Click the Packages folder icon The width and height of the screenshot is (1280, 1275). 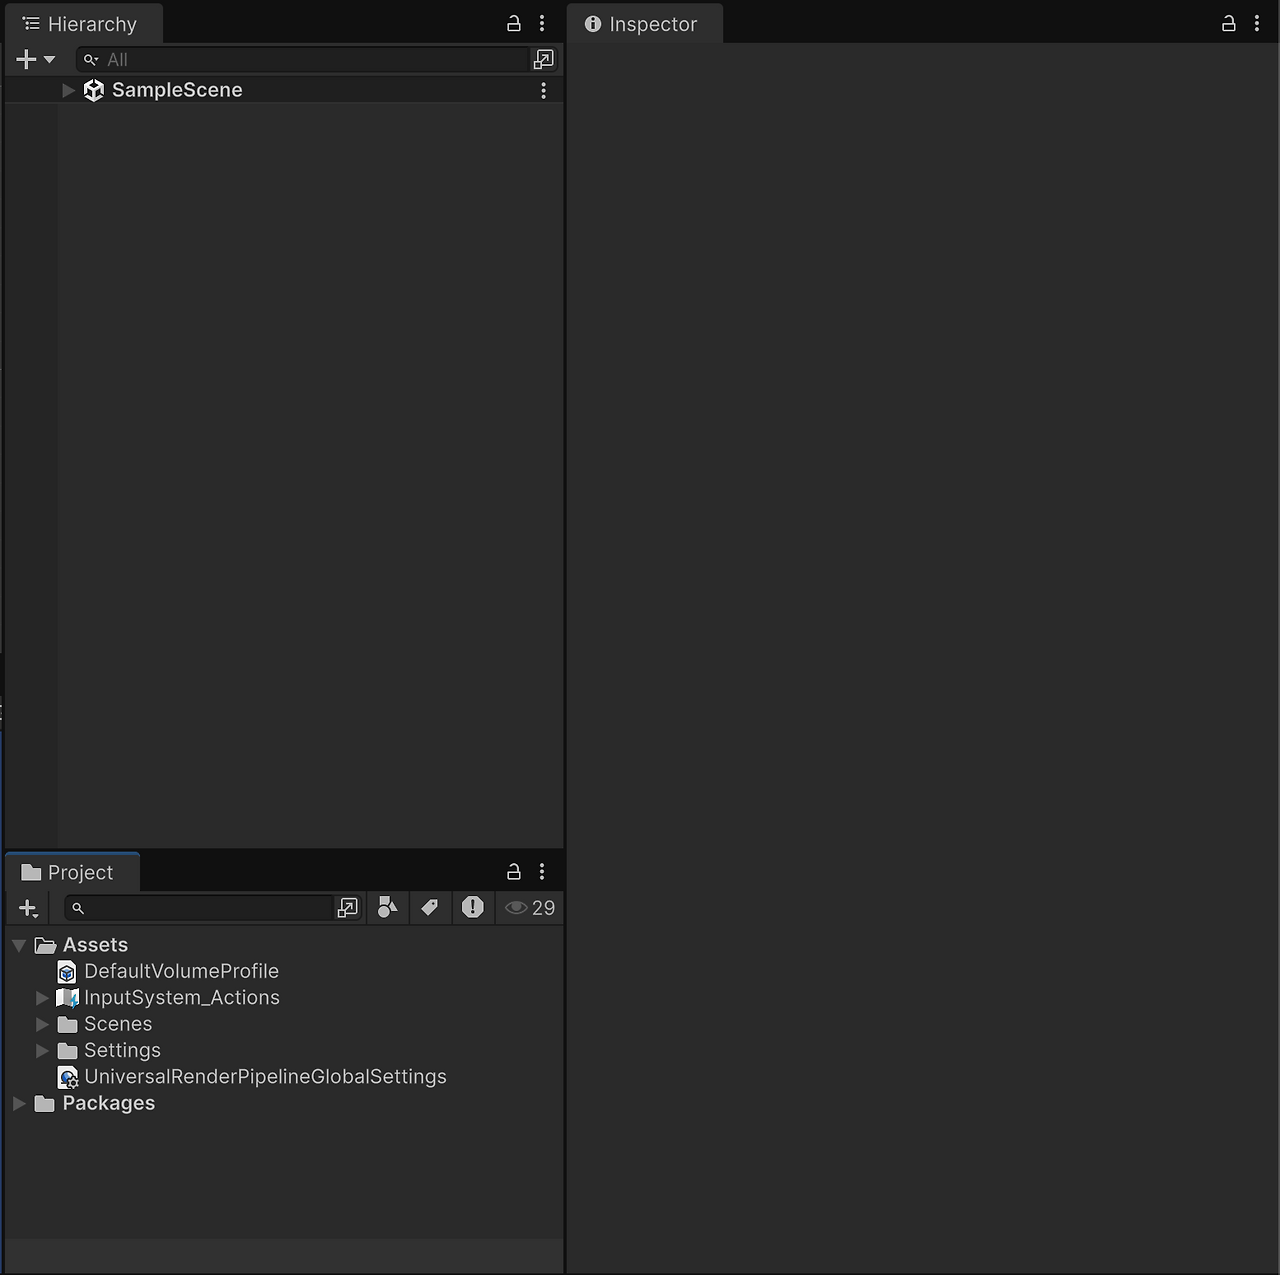(x=44, y=1103)
